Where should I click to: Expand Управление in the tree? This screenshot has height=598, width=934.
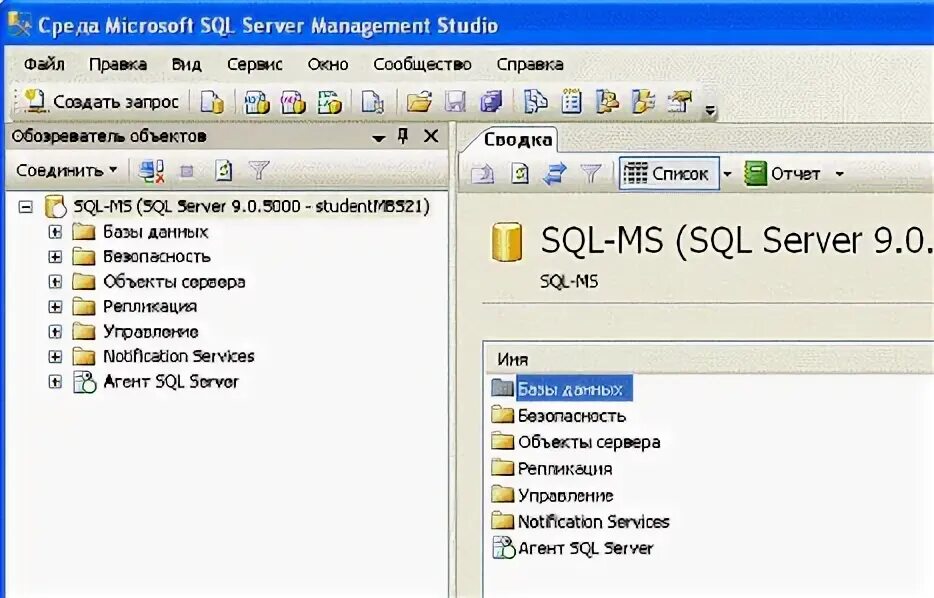55,332
